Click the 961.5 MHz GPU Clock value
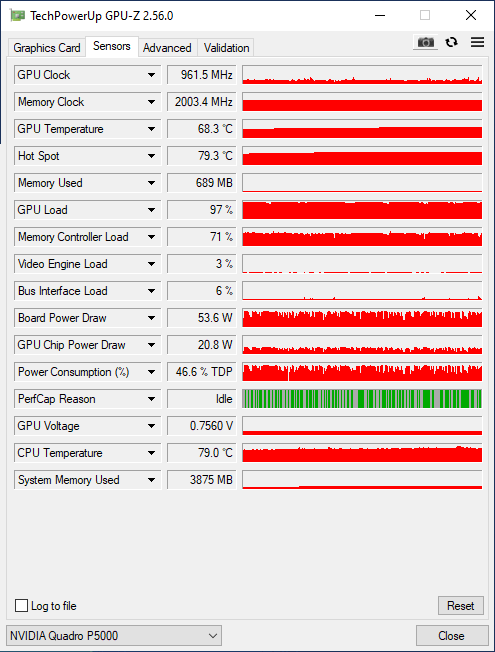 tap(202, 75)
